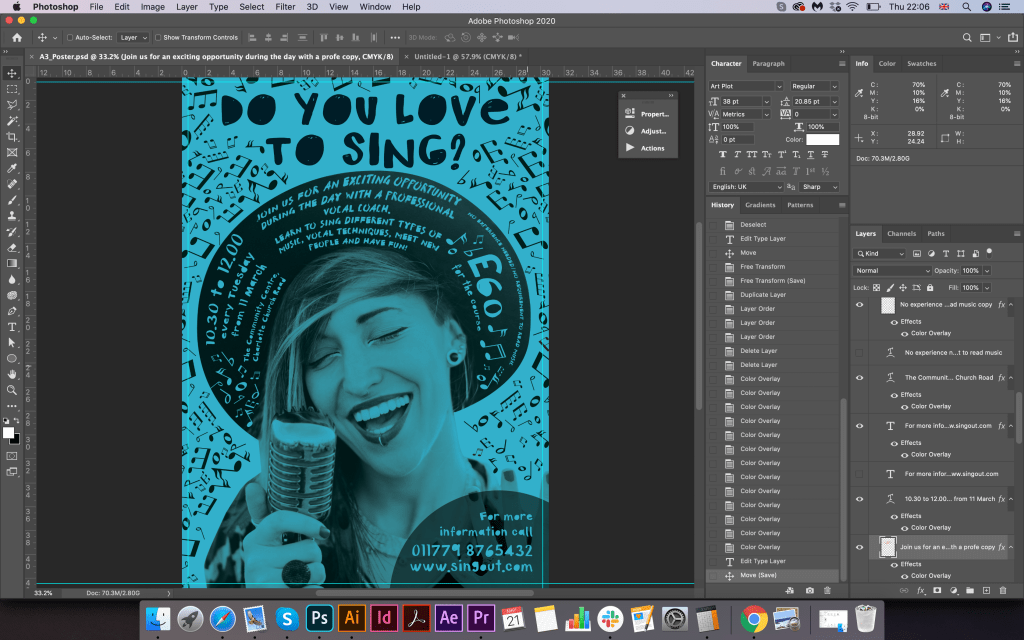Click the white text Color swatch
1024x640 pixels.
823,140
